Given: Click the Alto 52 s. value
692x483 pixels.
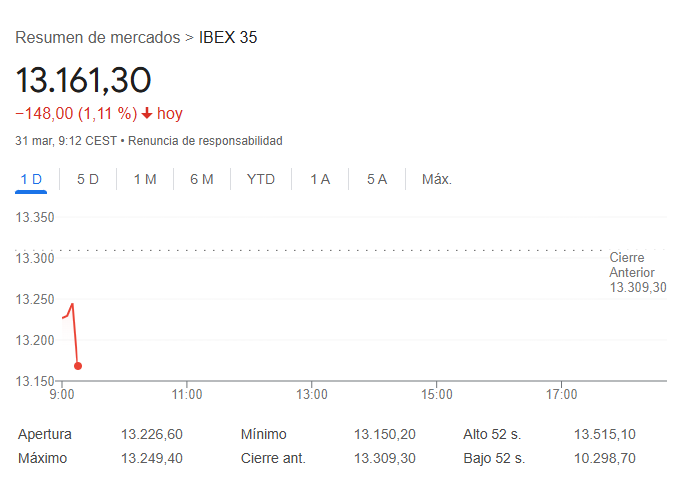Looking at the screenshot, I should (x=604, y=434).
